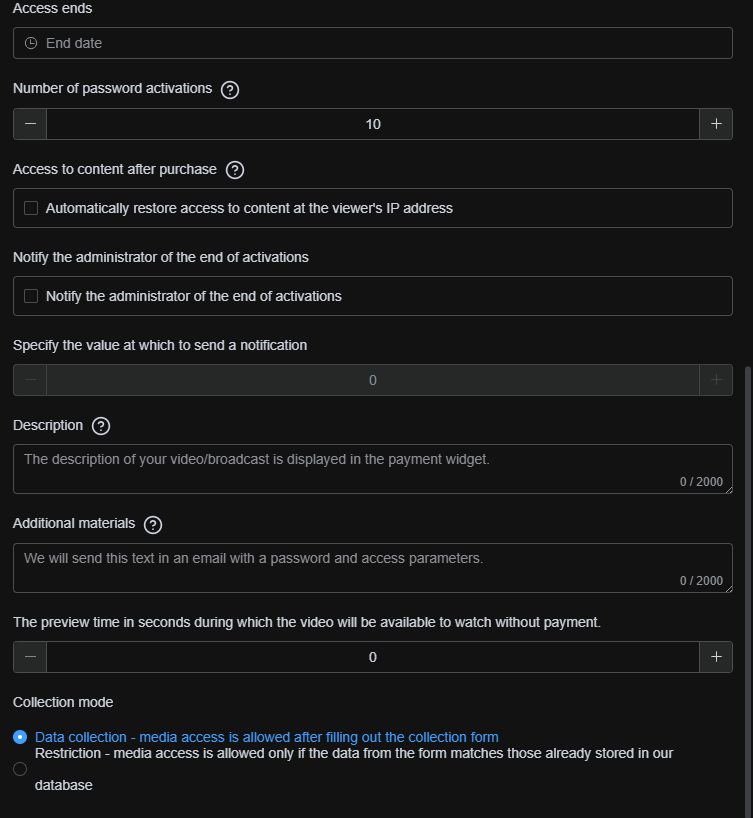This screenshot has height=818, width=753.
Task: Click the Additional materials resize handle
Action: 728,588
